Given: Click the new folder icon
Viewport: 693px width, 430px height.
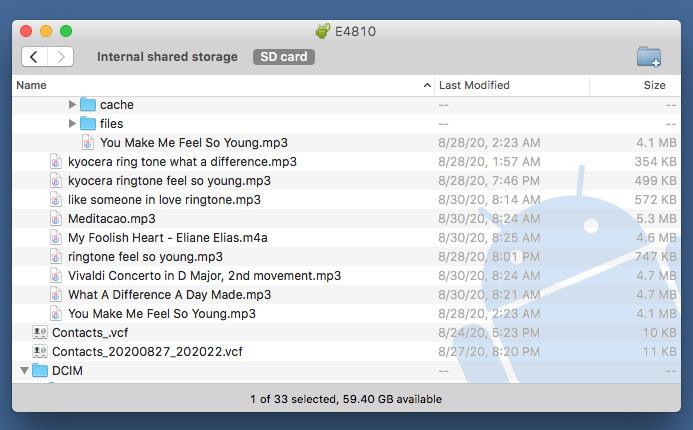Looking at the screenshot, I should (x=648, y=57).
